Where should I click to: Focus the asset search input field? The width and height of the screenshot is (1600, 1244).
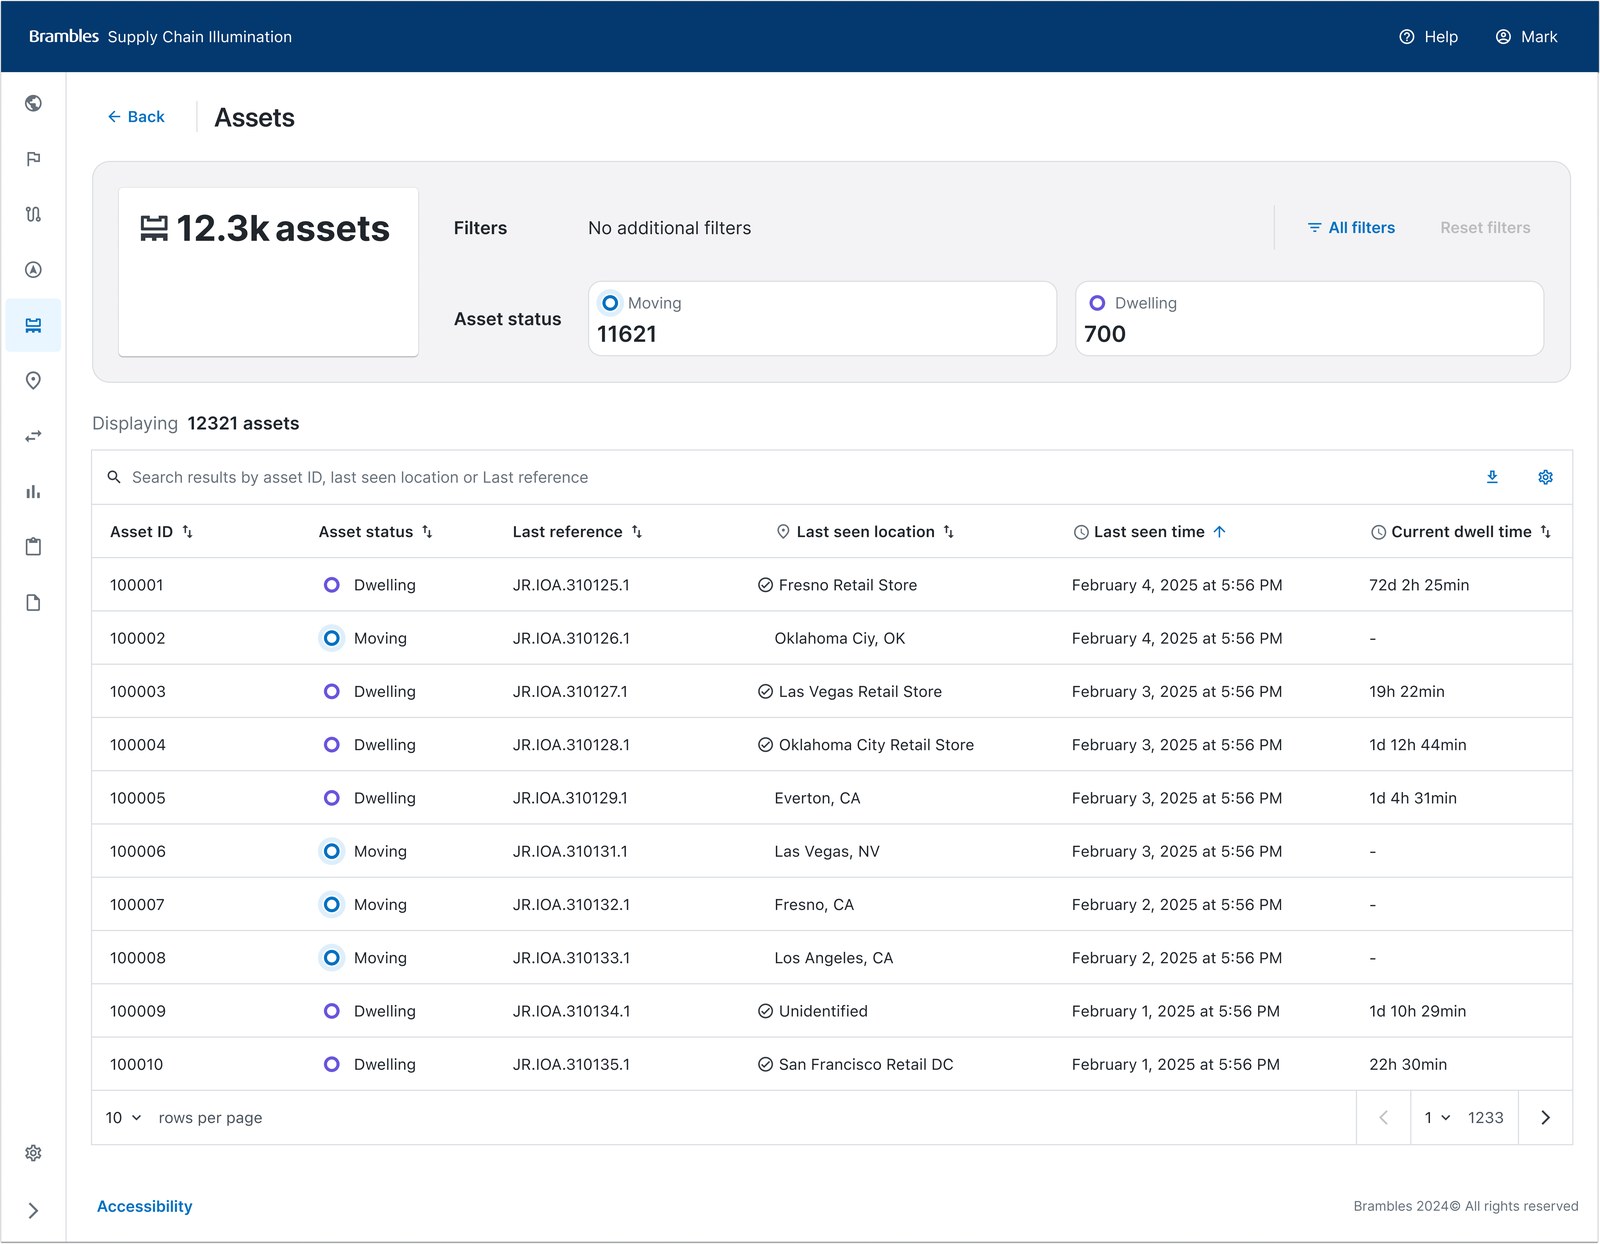pos(780,477)
